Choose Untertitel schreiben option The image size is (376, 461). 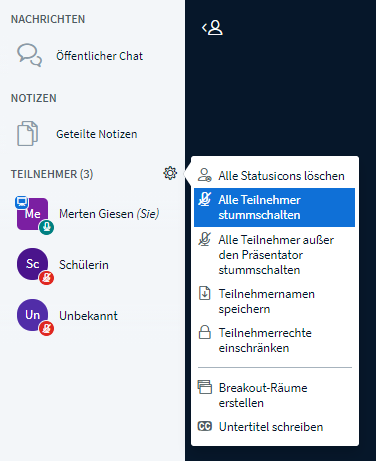click(x=274, y=427)
